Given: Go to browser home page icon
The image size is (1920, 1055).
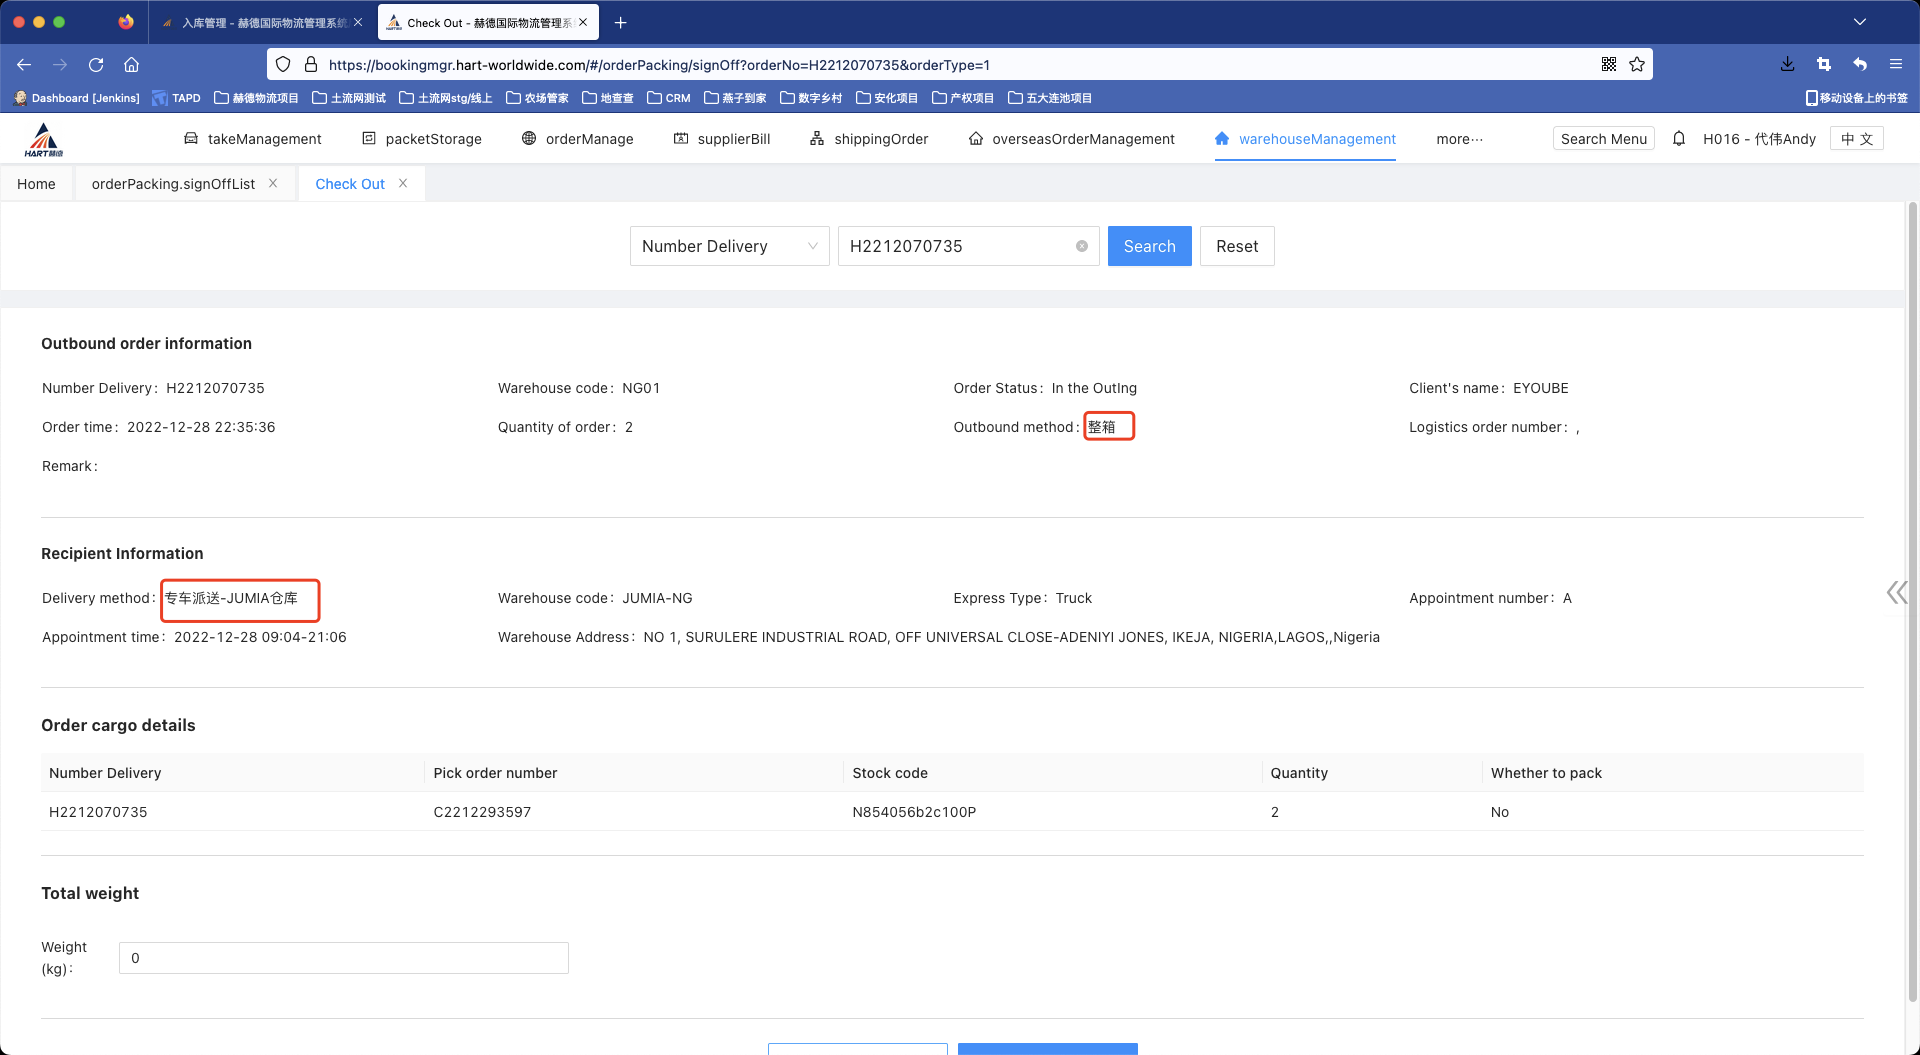Looking at the screenshot, I should click(131, 65).
